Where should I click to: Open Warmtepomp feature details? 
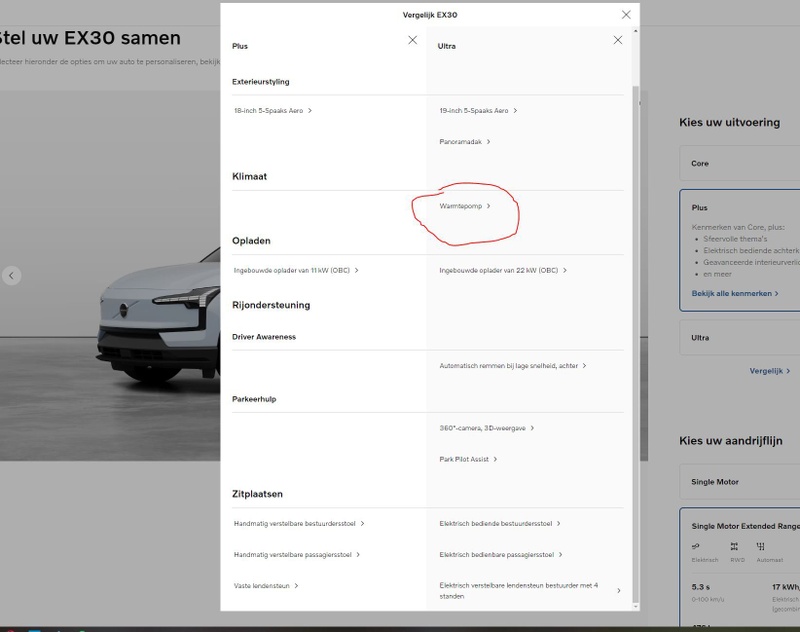pyautogui.click(x=465, y=206)
